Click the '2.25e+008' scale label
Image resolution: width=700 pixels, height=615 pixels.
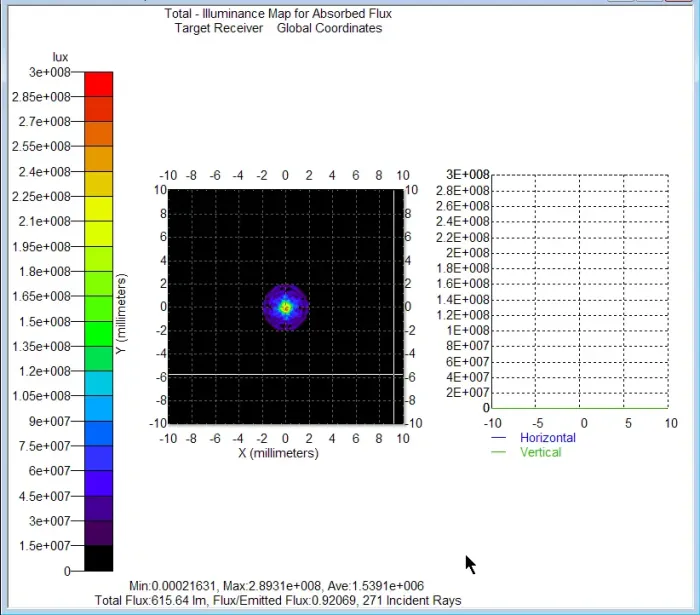[41, 197]
